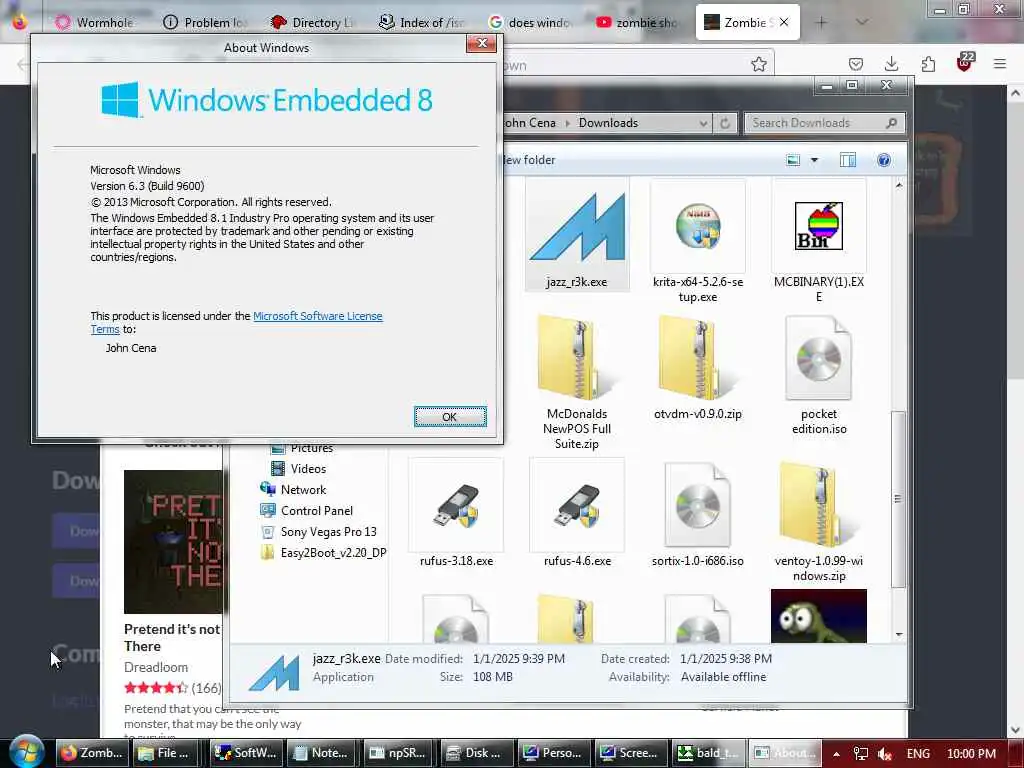Screen dimensions: 1024x768
Task: Select otvdm-v0.9.0.zip archive
Action: click(x=697, y=357)
